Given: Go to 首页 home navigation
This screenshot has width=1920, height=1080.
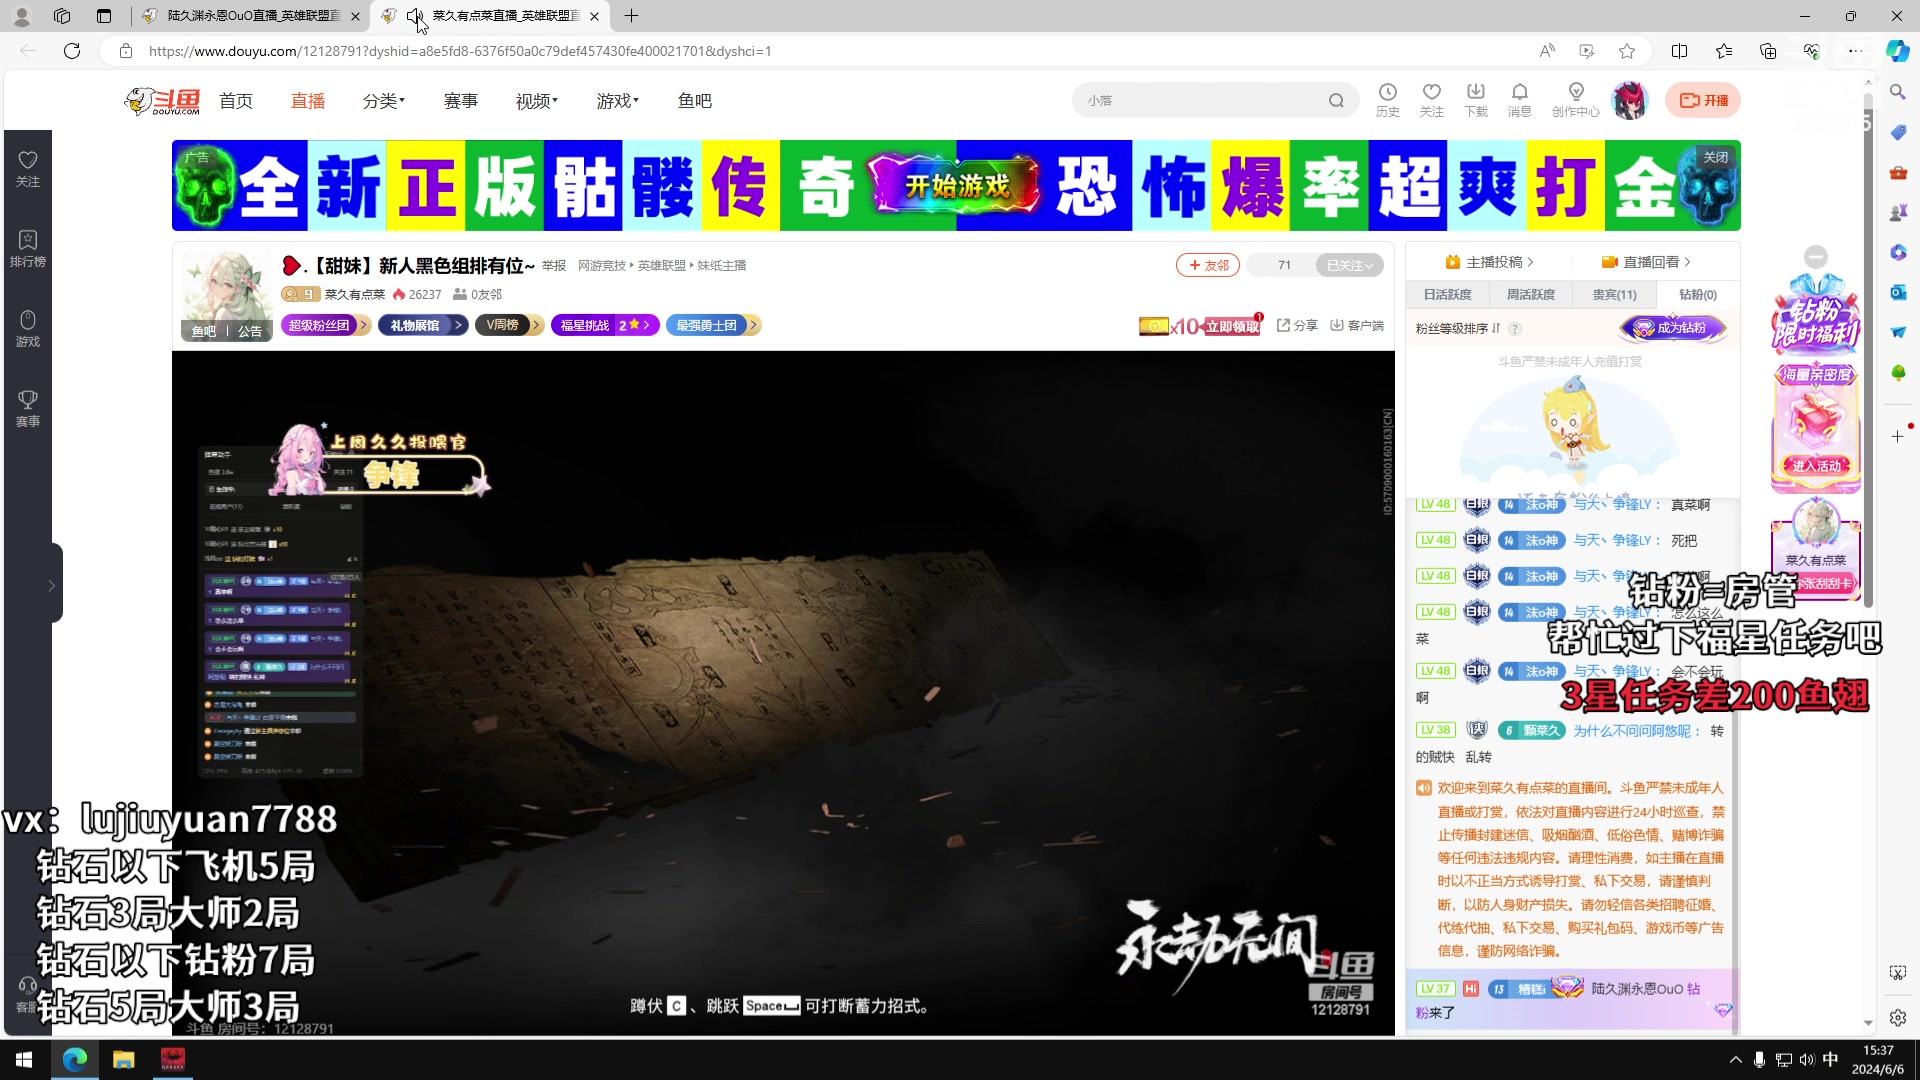Looking at the screenshot, I should point(236,101).
